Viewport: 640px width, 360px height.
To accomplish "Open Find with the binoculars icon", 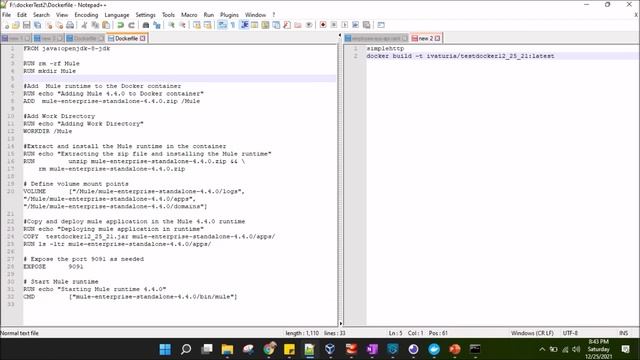I will [146, 25].
